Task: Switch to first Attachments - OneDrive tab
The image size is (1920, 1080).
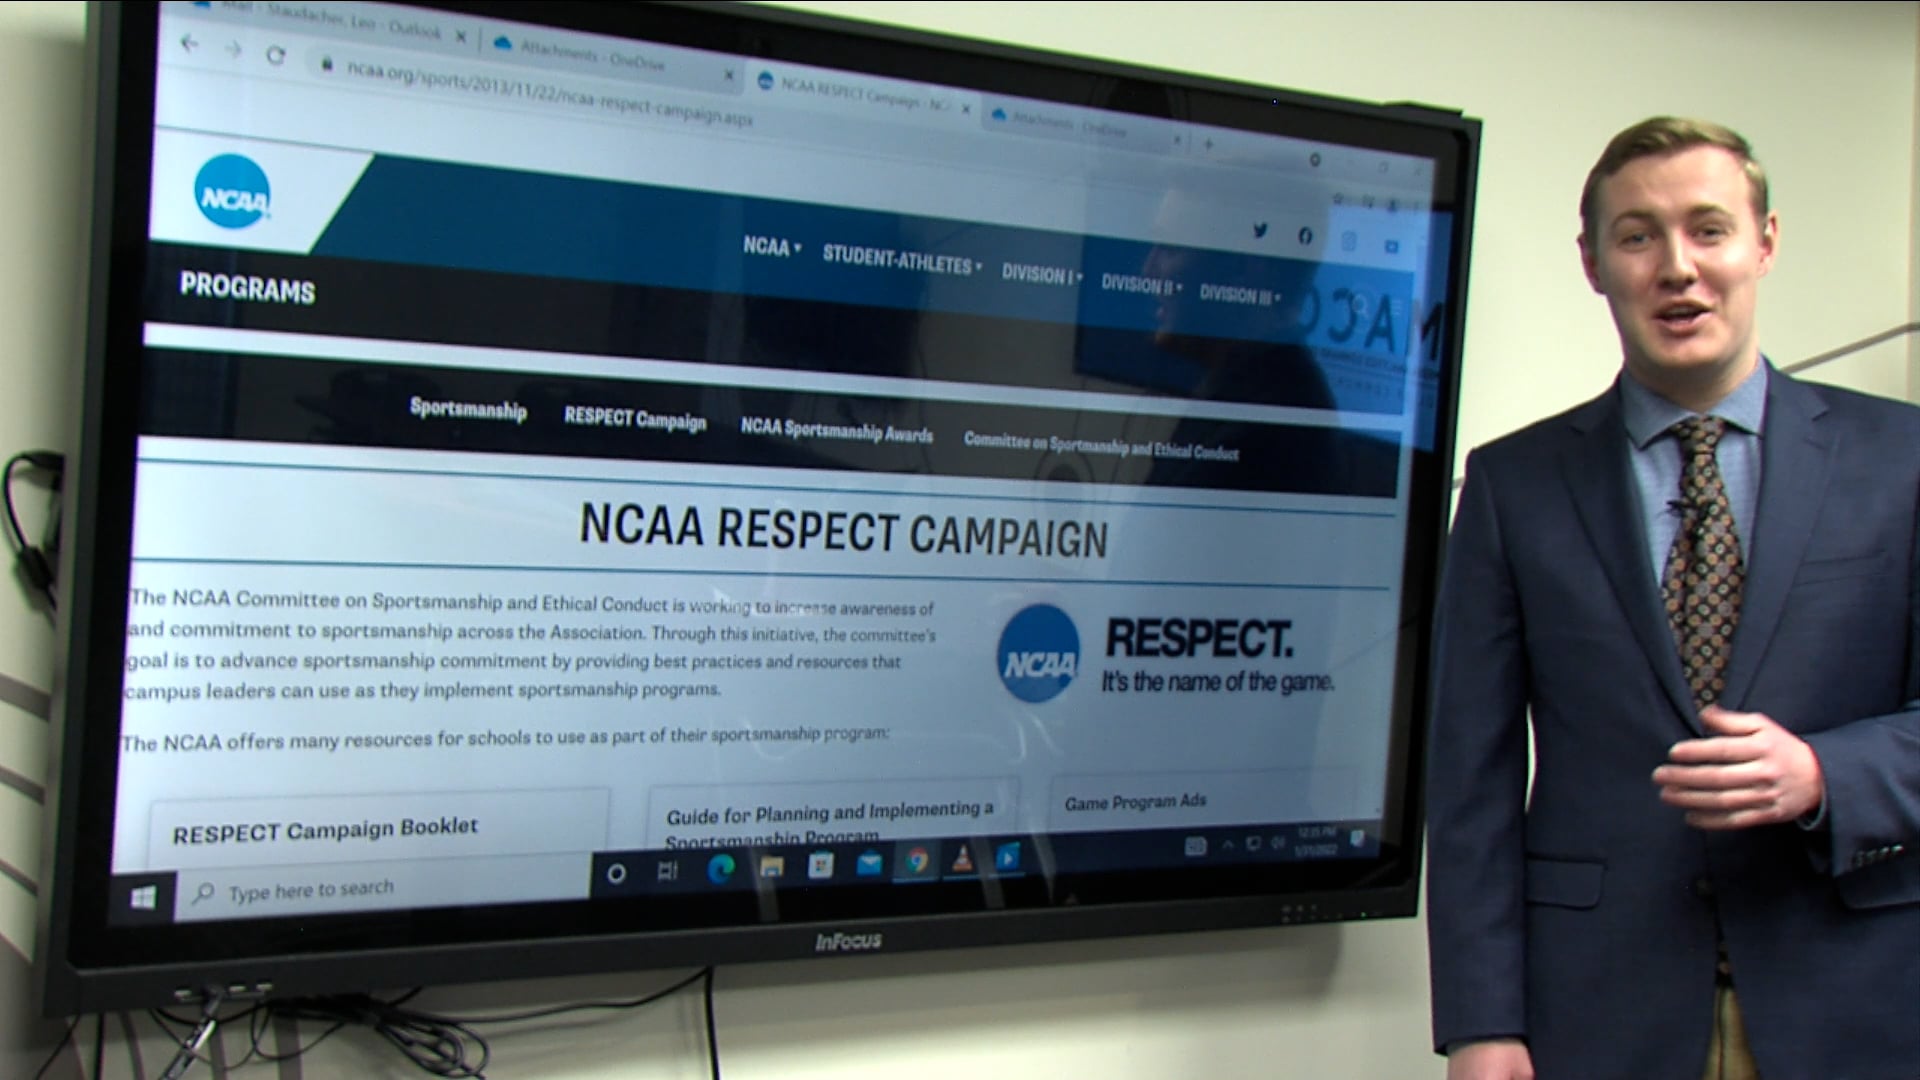Action: coord(608,57)
